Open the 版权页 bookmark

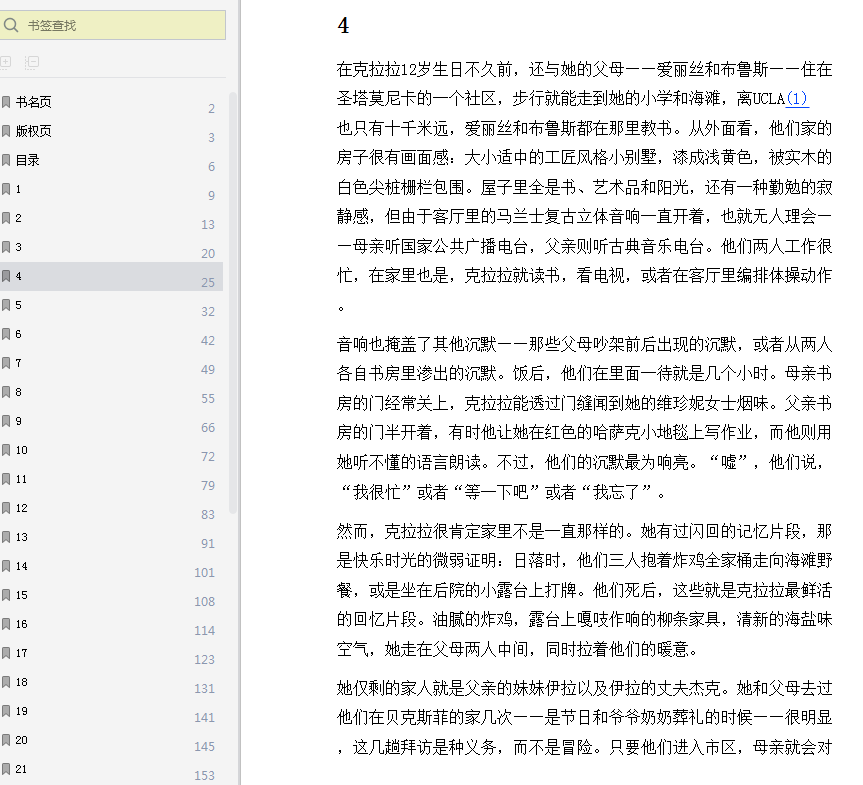pyautogui.click(x=110, y=131)
